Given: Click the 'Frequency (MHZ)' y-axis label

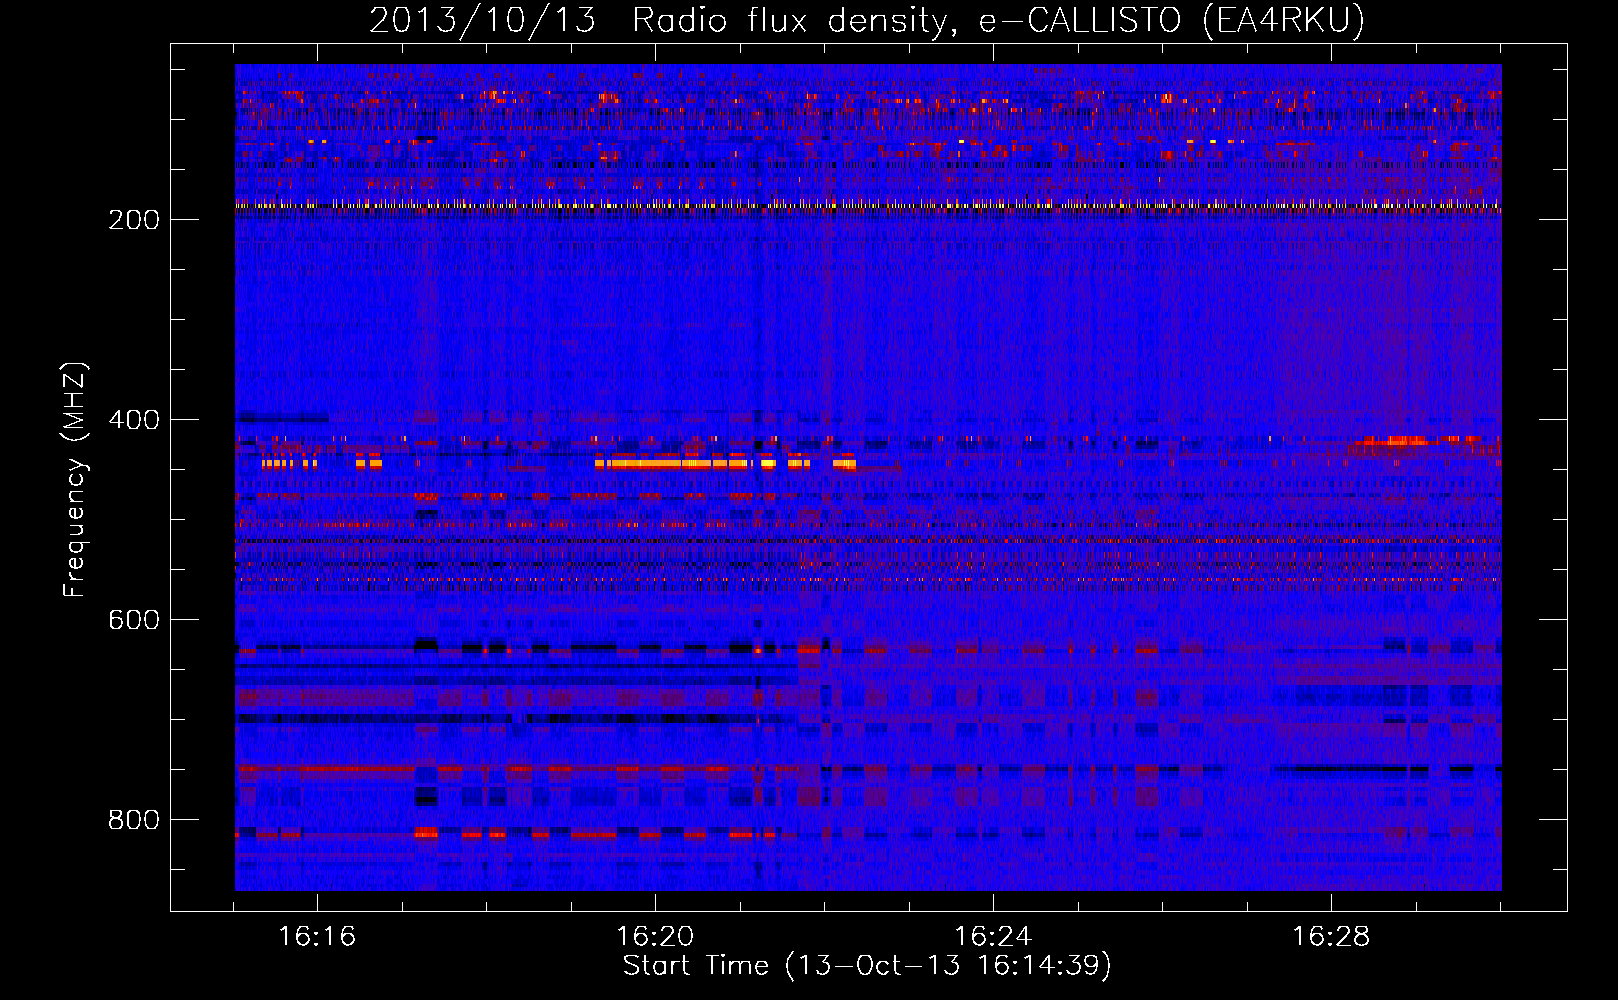Looking at the screenshot, I should [75, 479].
